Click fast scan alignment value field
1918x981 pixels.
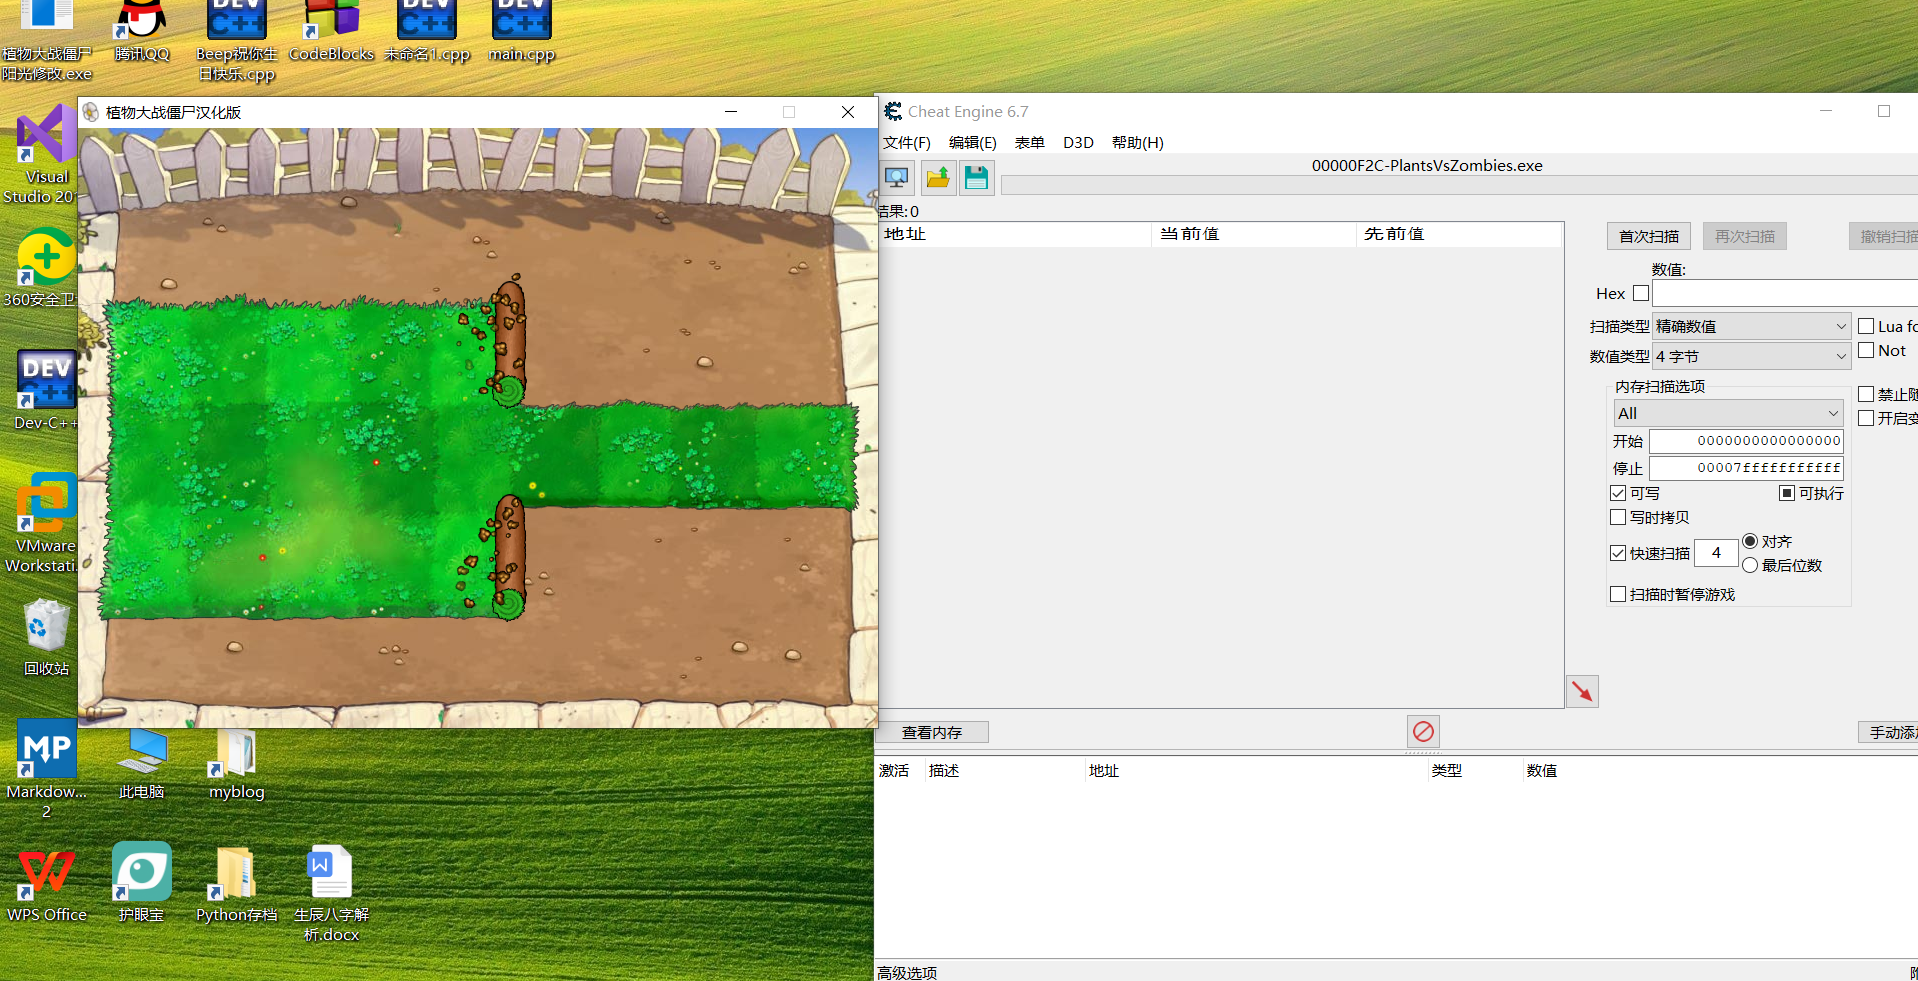click(1716, 552)
